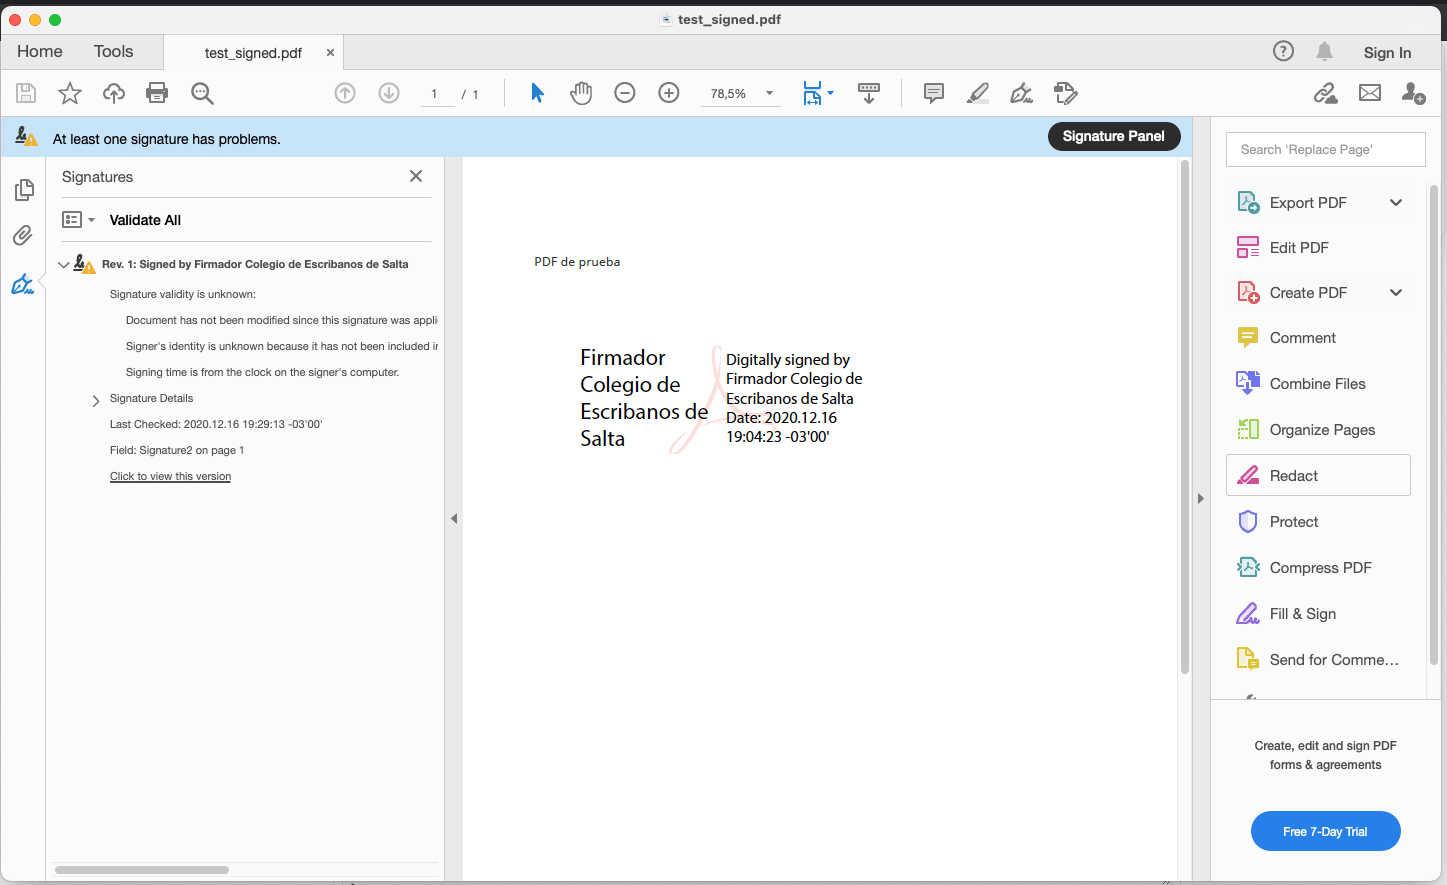1447x885 pixels.
Task: Zoom in using the plus icon
Action: (668, 92)
